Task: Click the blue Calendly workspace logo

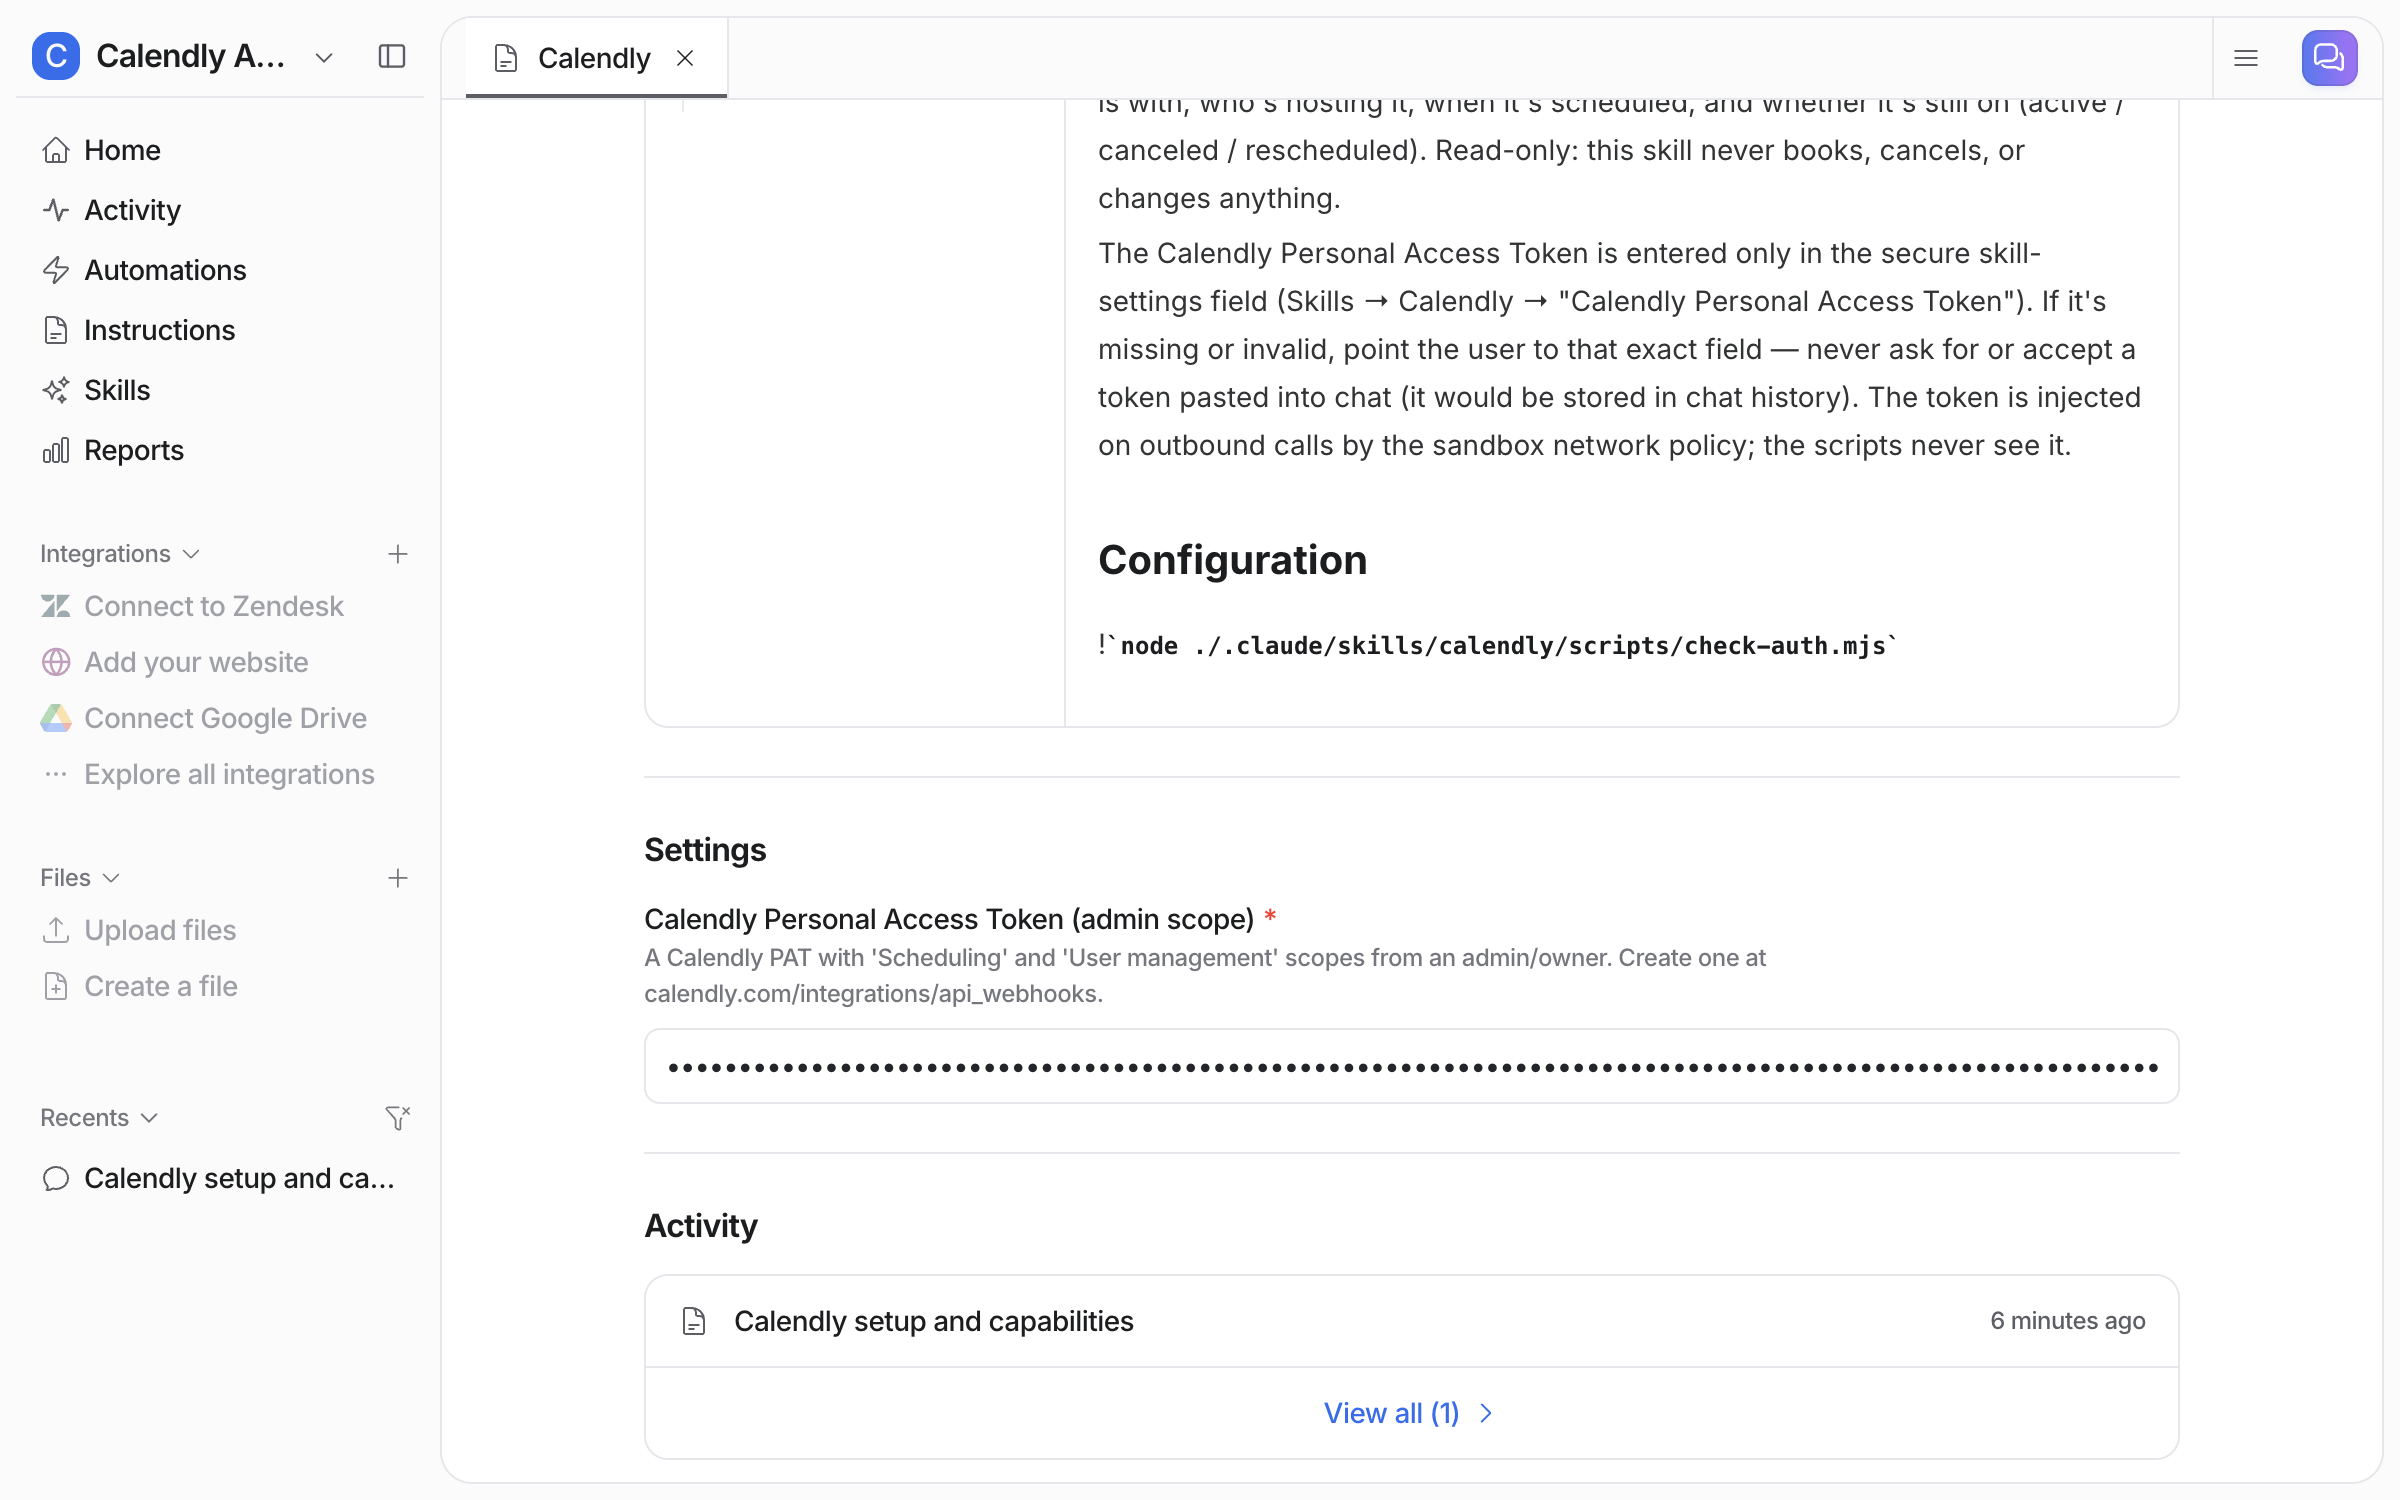Action: 56,56
